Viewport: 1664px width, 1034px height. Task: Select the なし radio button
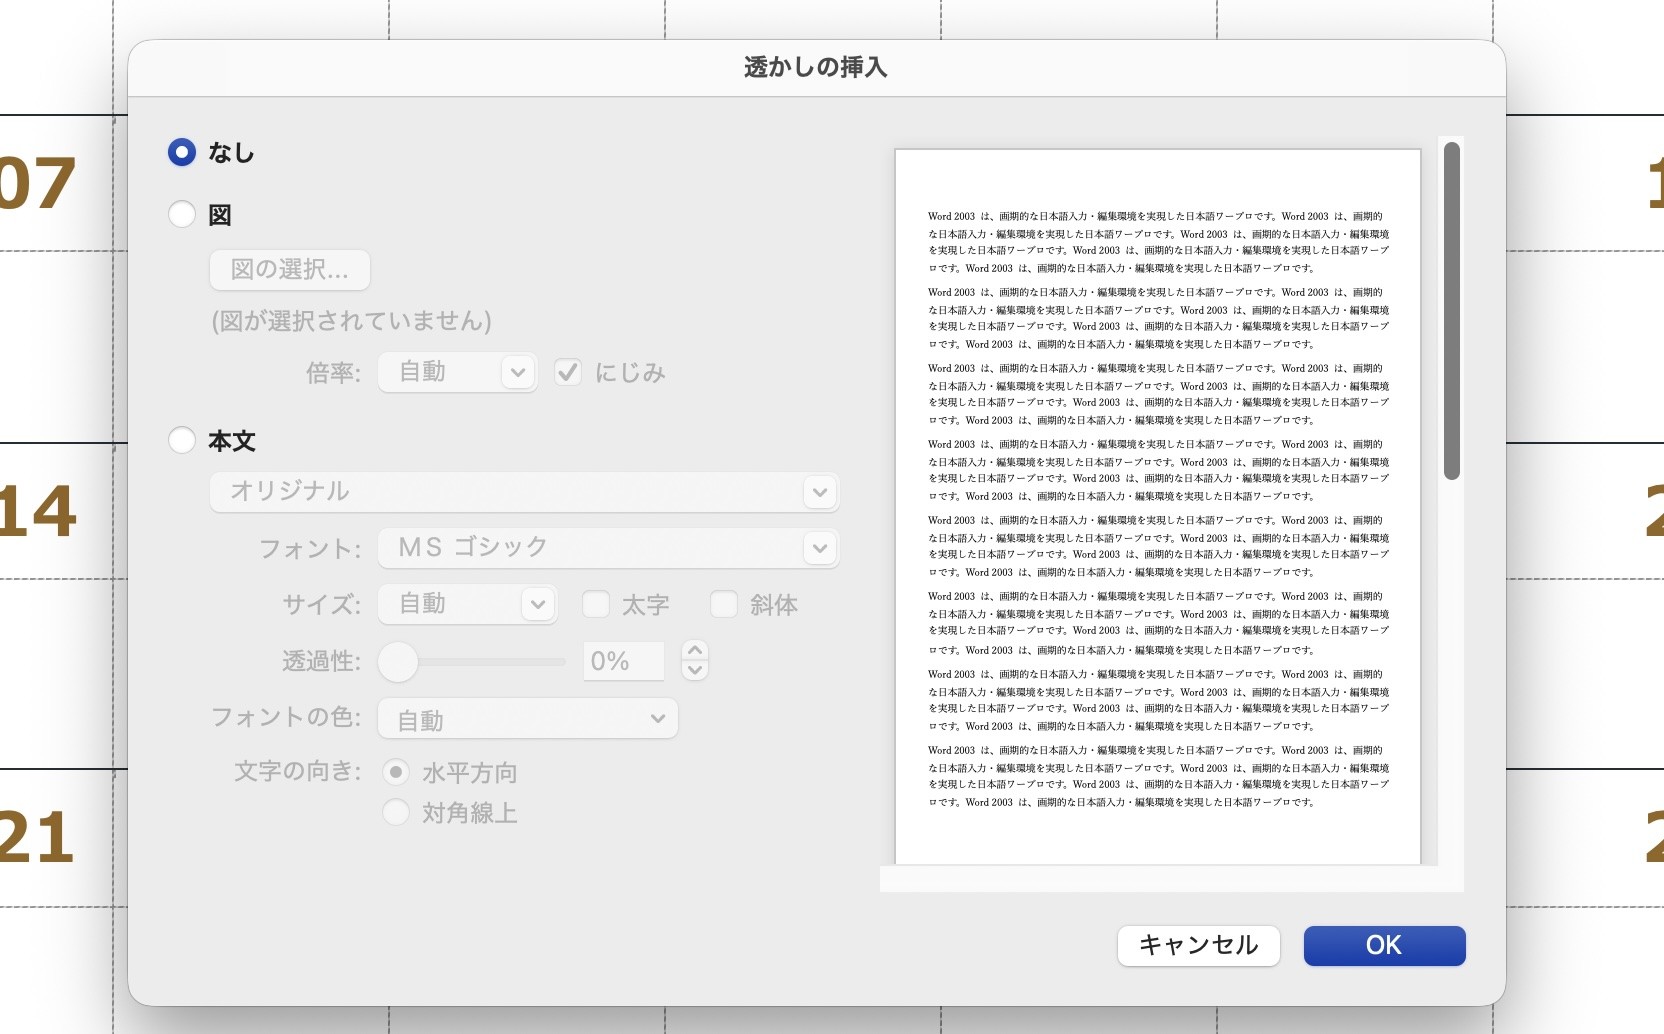(x=182, y=152)
